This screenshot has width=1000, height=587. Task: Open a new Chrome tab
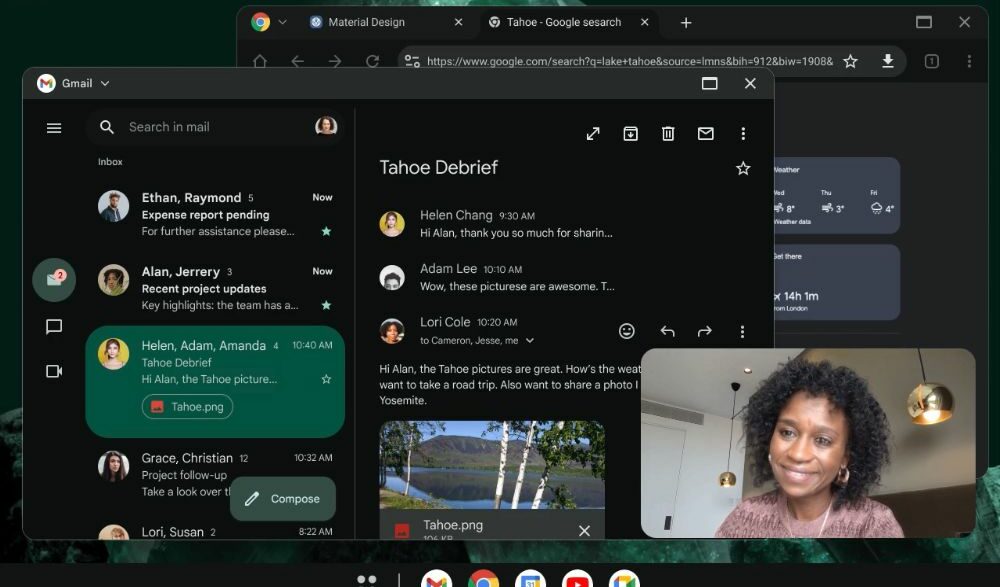(686, 23)
